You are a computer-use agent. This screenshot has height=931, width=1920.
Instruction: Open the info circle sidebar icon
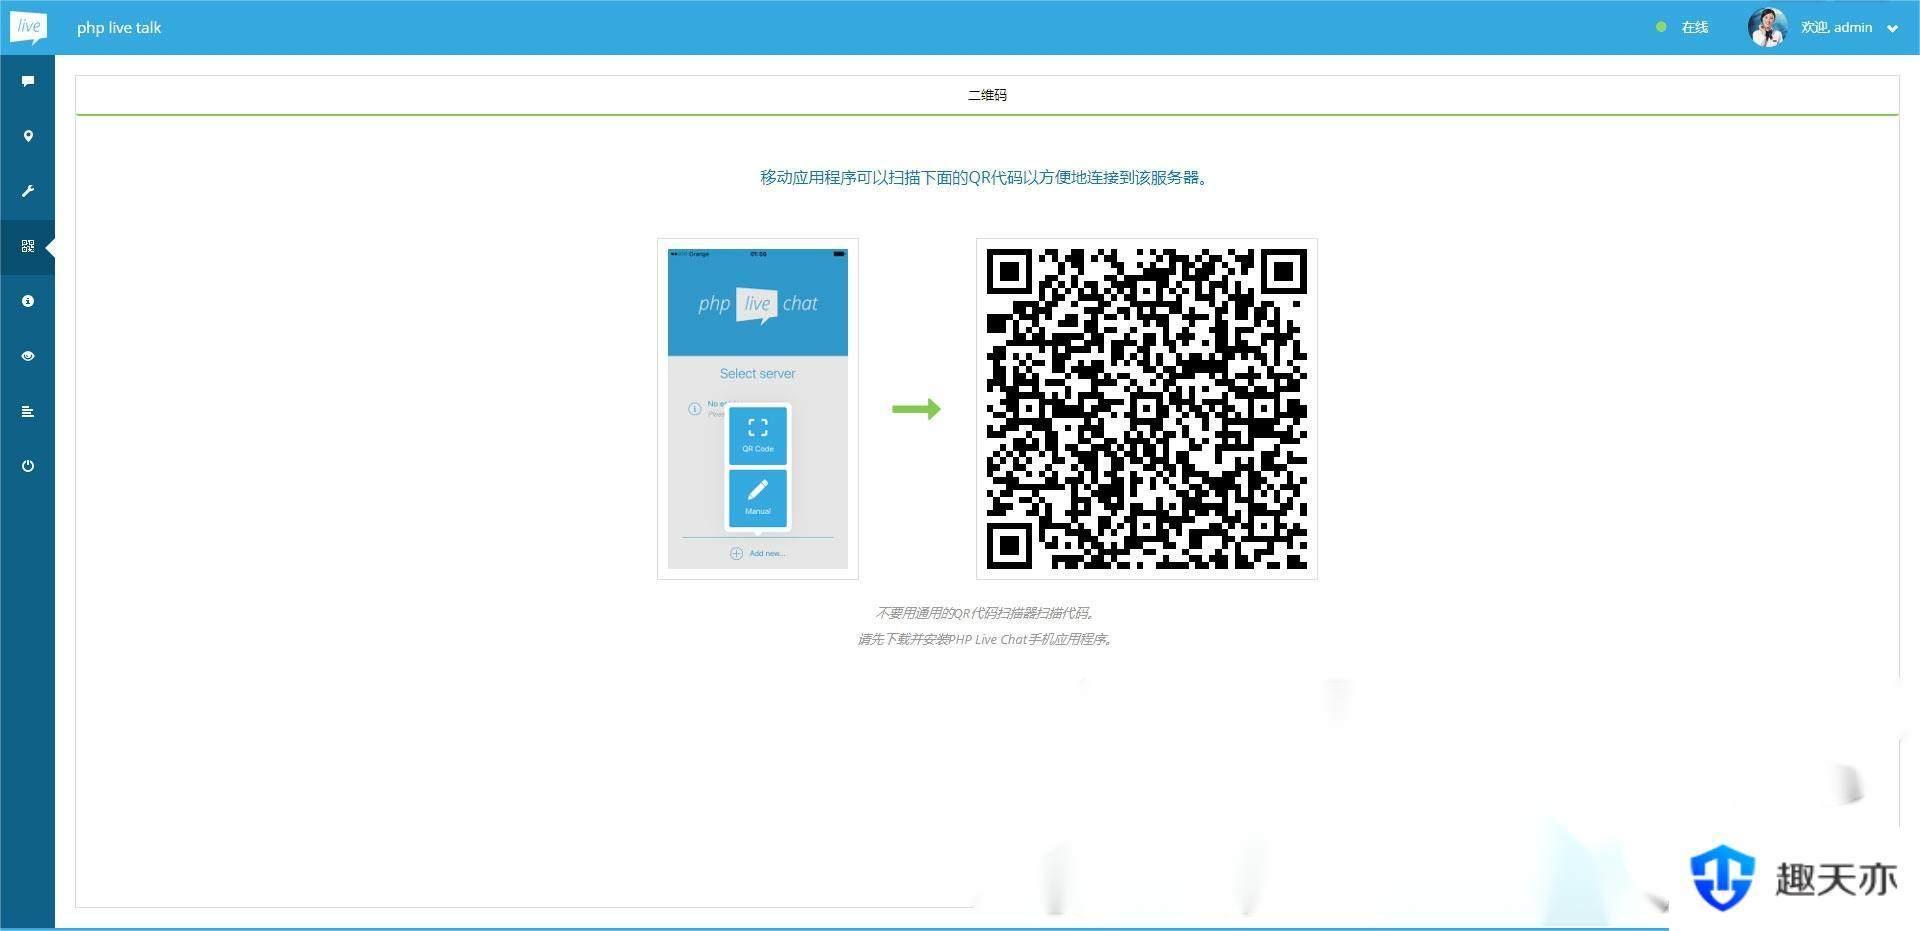(28, 301)
